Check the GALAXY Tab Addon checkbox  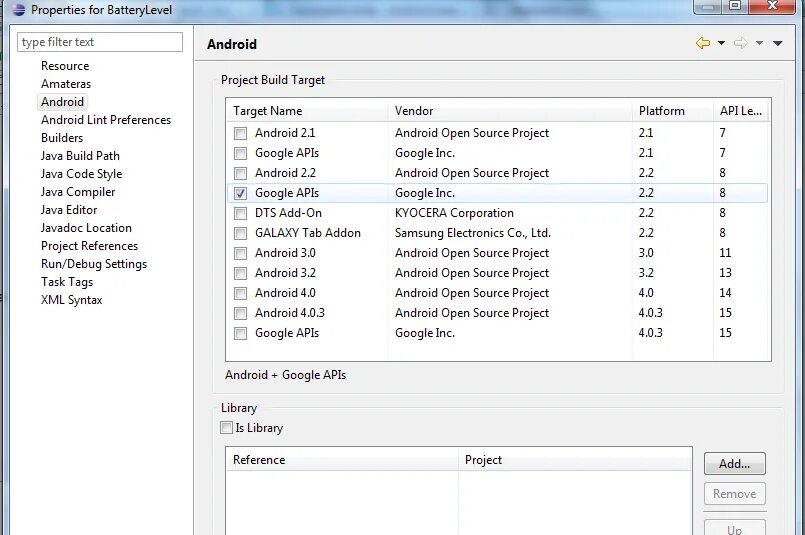coord(240,234)
